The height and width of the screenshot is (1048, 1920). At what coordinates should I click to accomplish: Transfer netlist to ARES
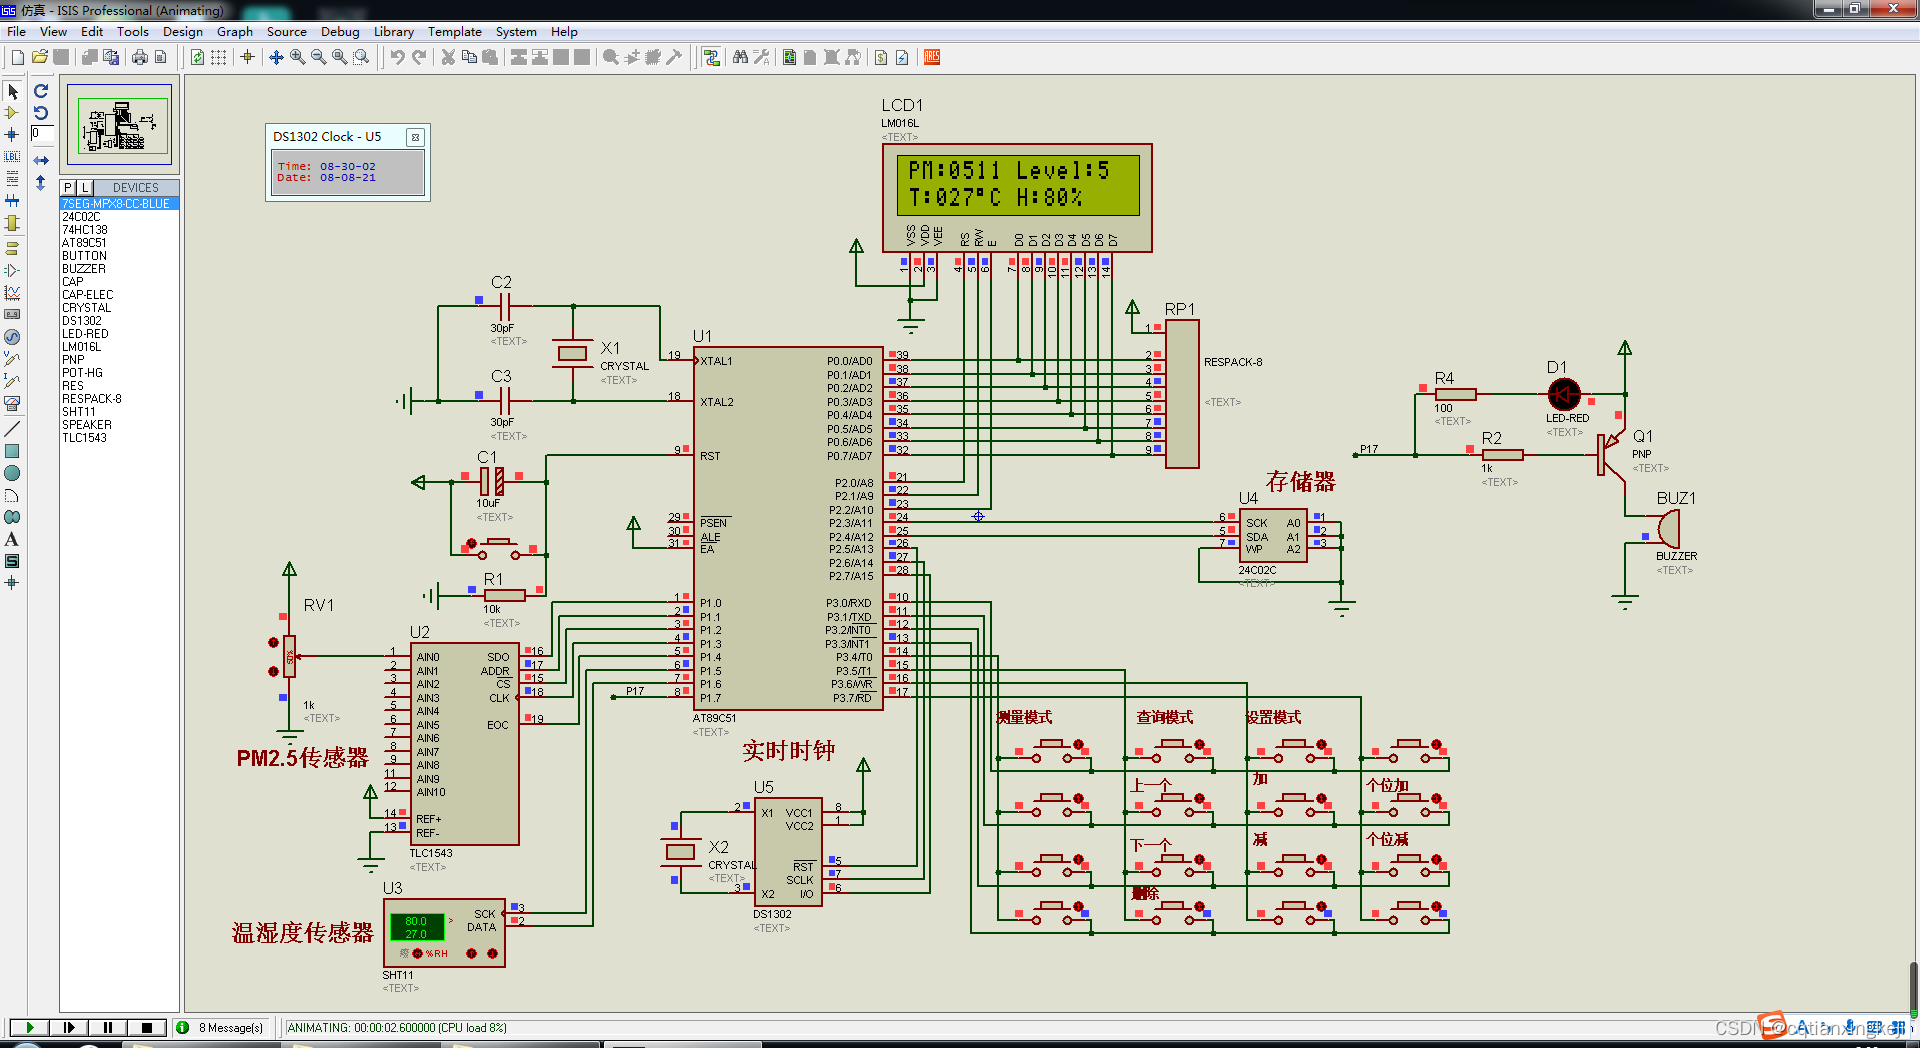point(931,57)
